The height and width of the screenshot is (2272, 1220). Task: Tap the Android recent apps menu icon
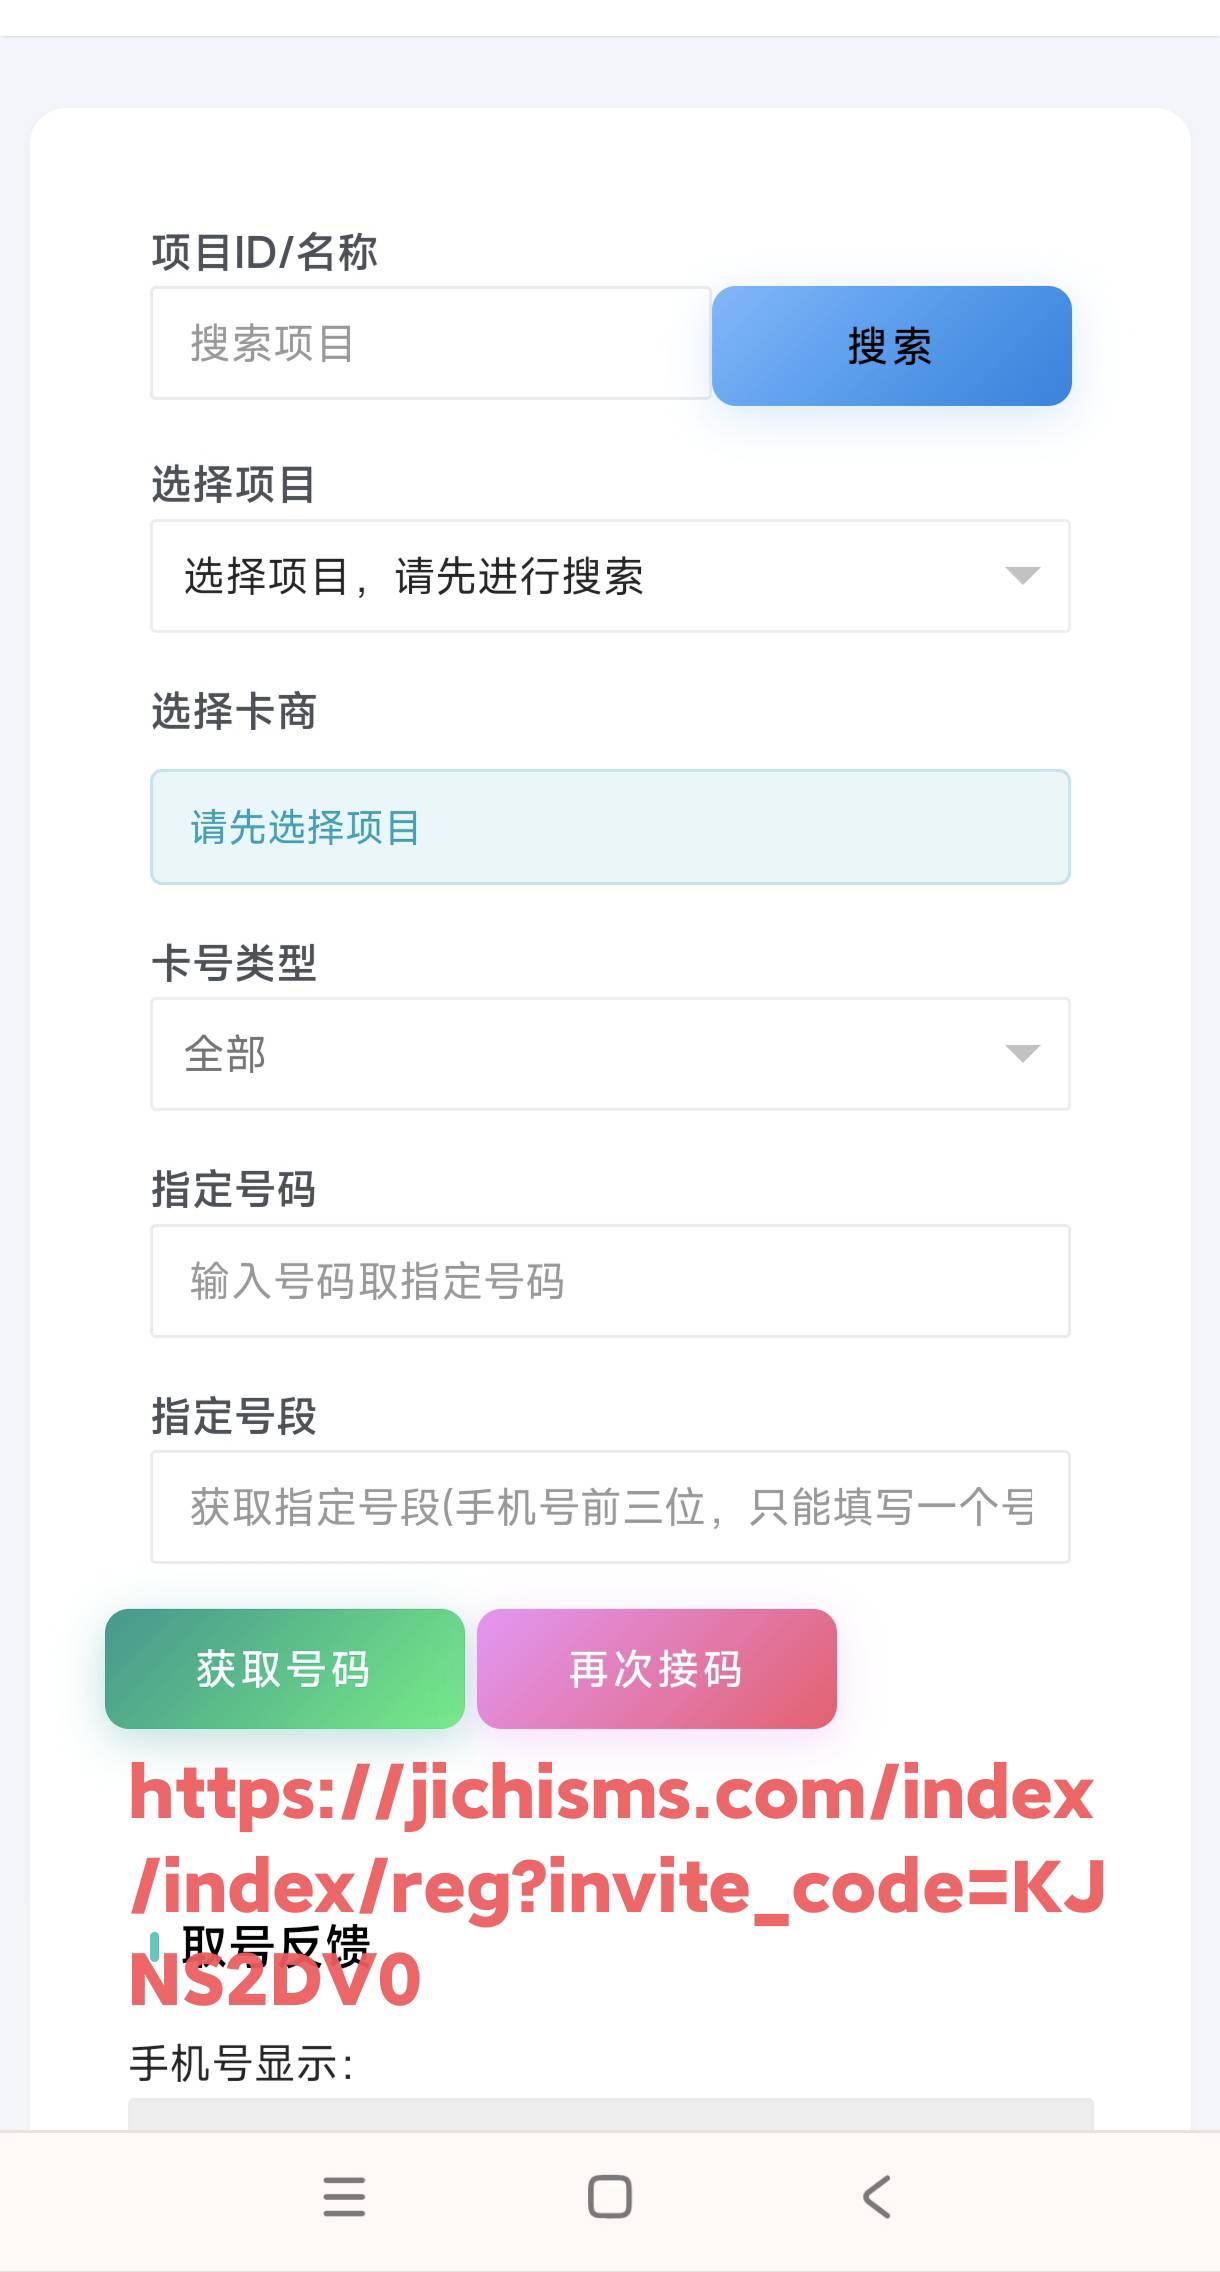[x=344, y=2196]
